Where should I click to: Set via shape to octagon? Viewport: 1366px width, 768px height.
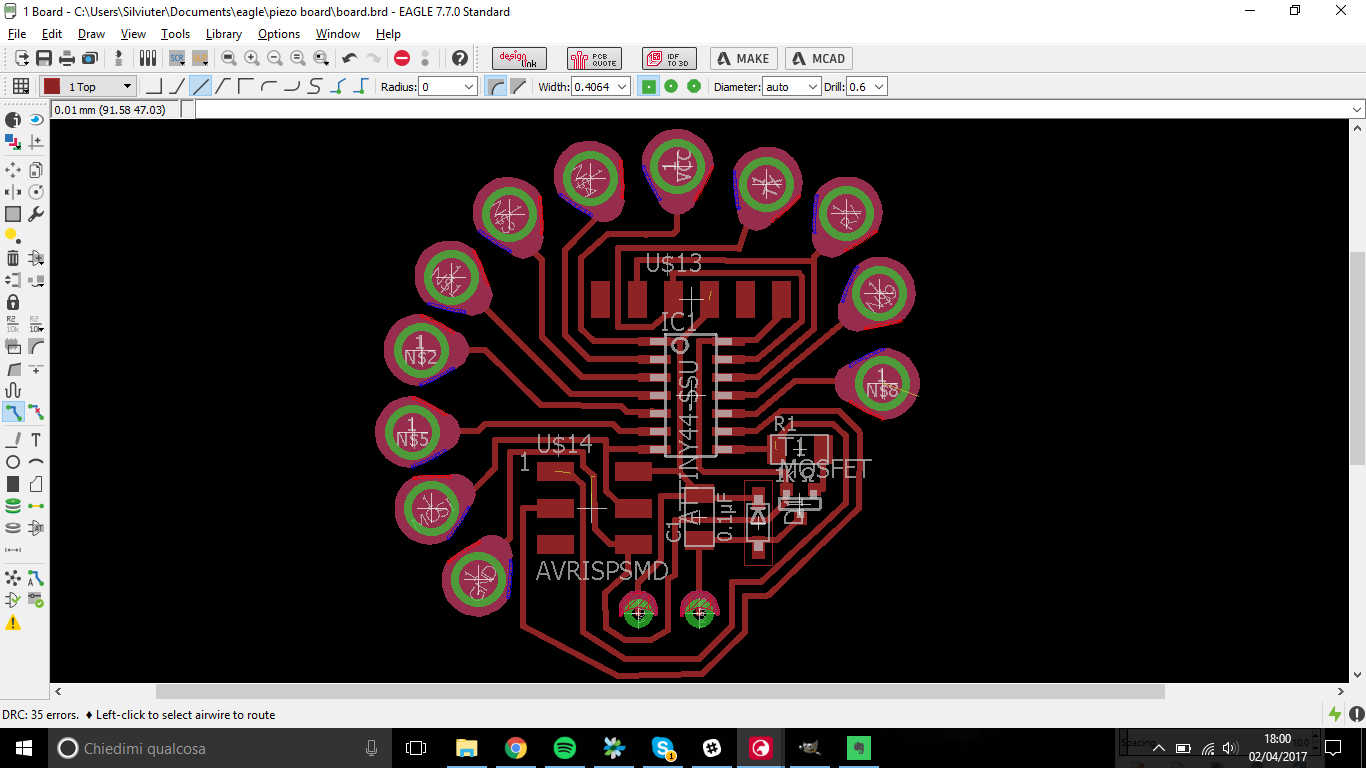(x=694, y=87)
